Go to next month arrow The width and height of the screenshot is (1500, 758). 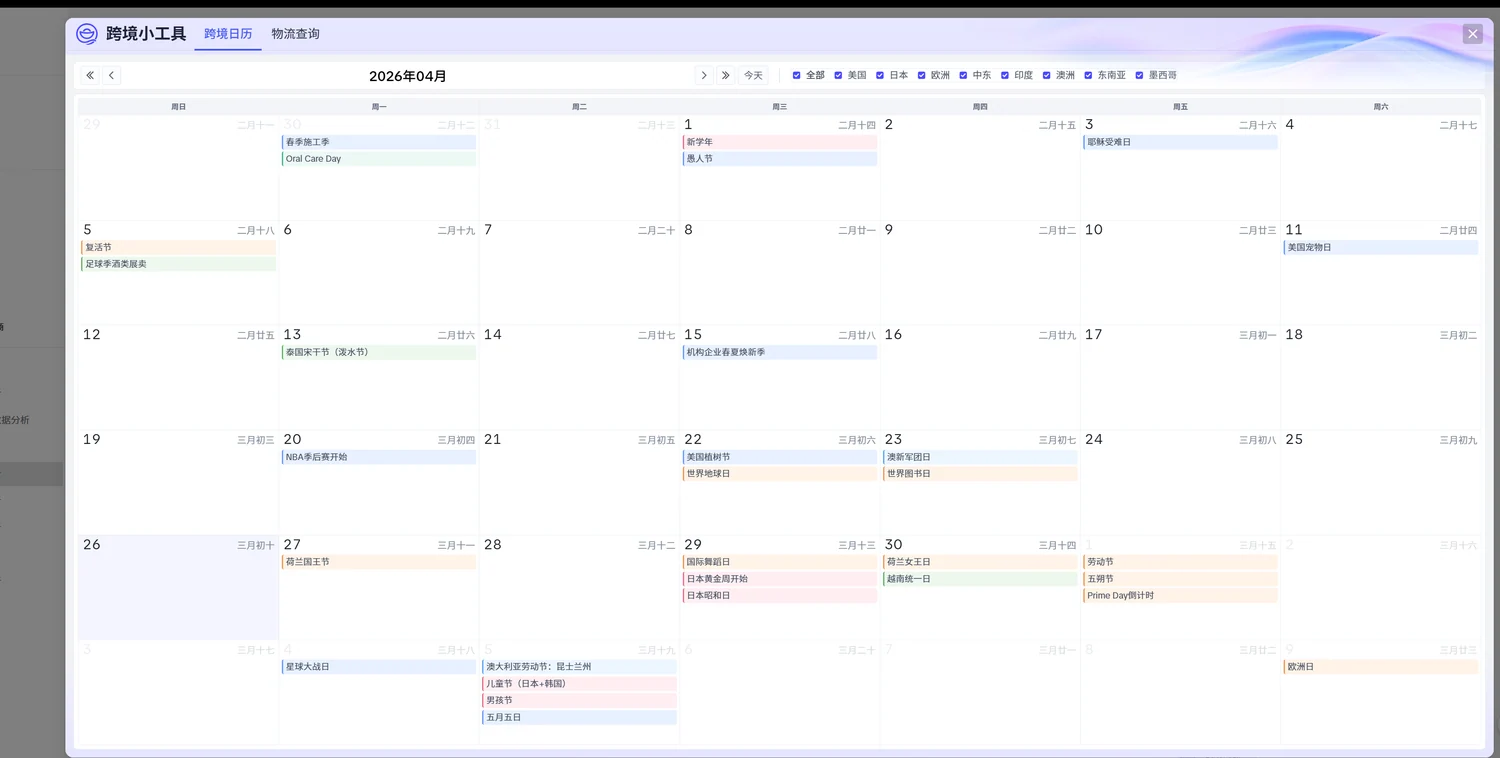(704, 75)
